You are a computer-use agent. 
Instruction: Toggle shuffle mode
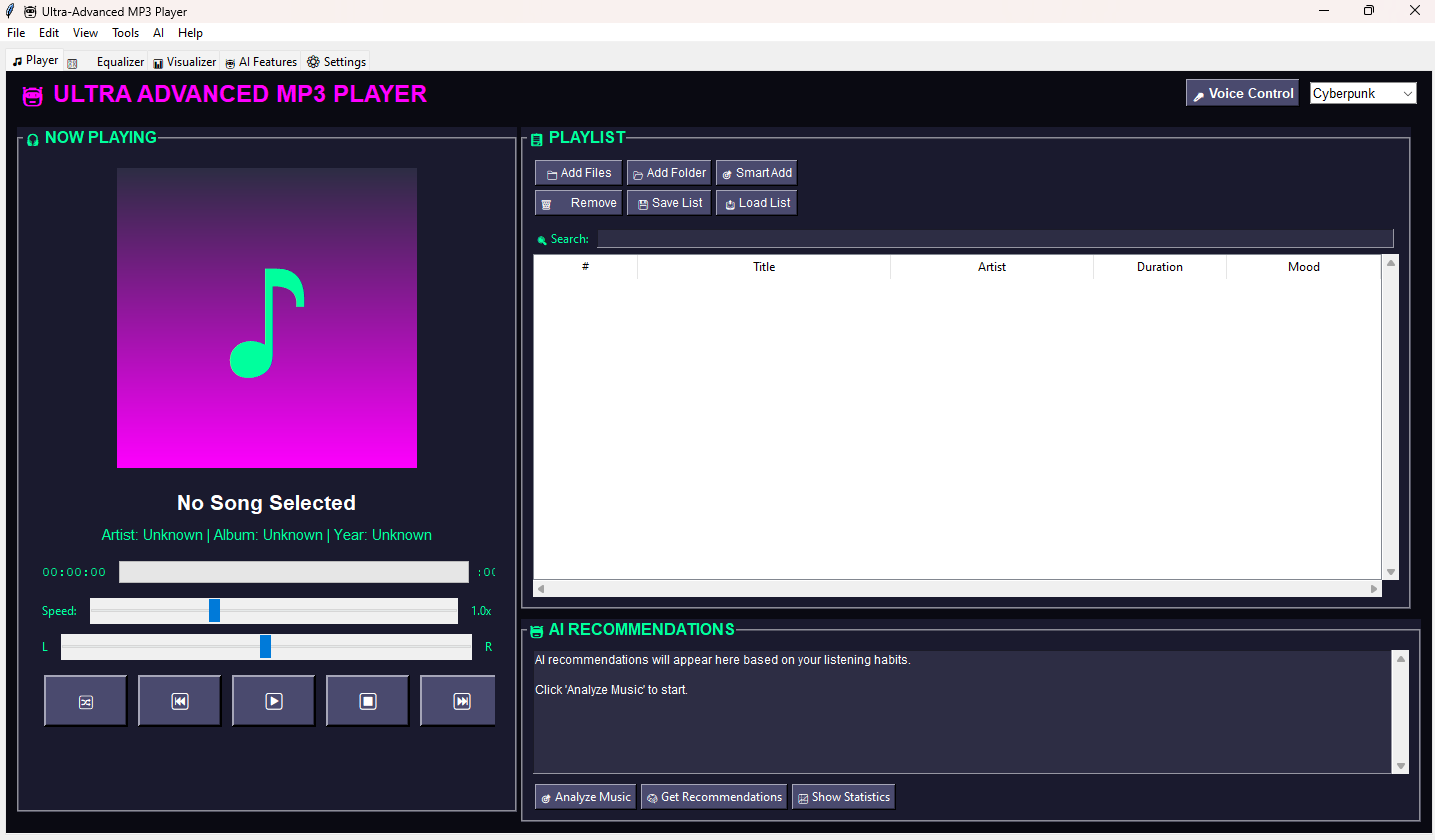pyautogui.click(x=86, y=701)
